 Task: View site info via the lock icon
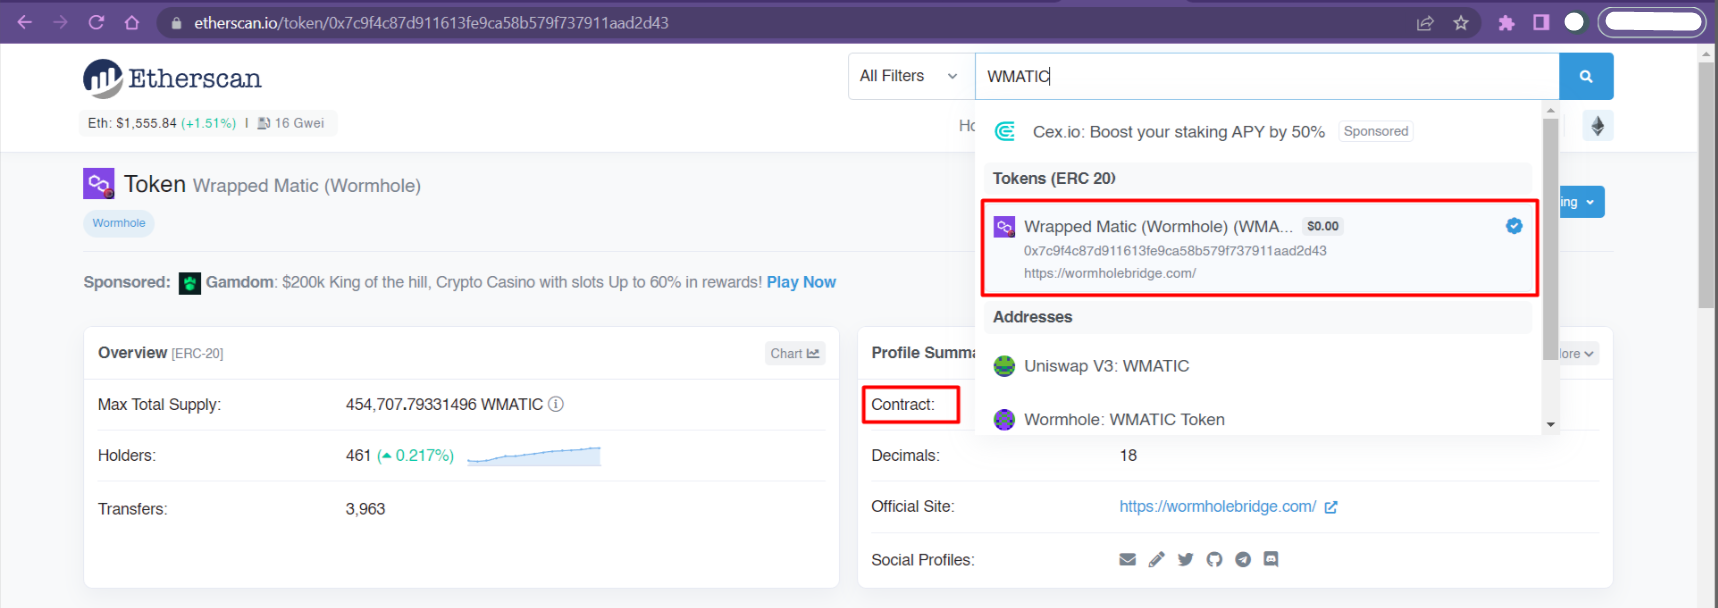click(x=177, y=23)
